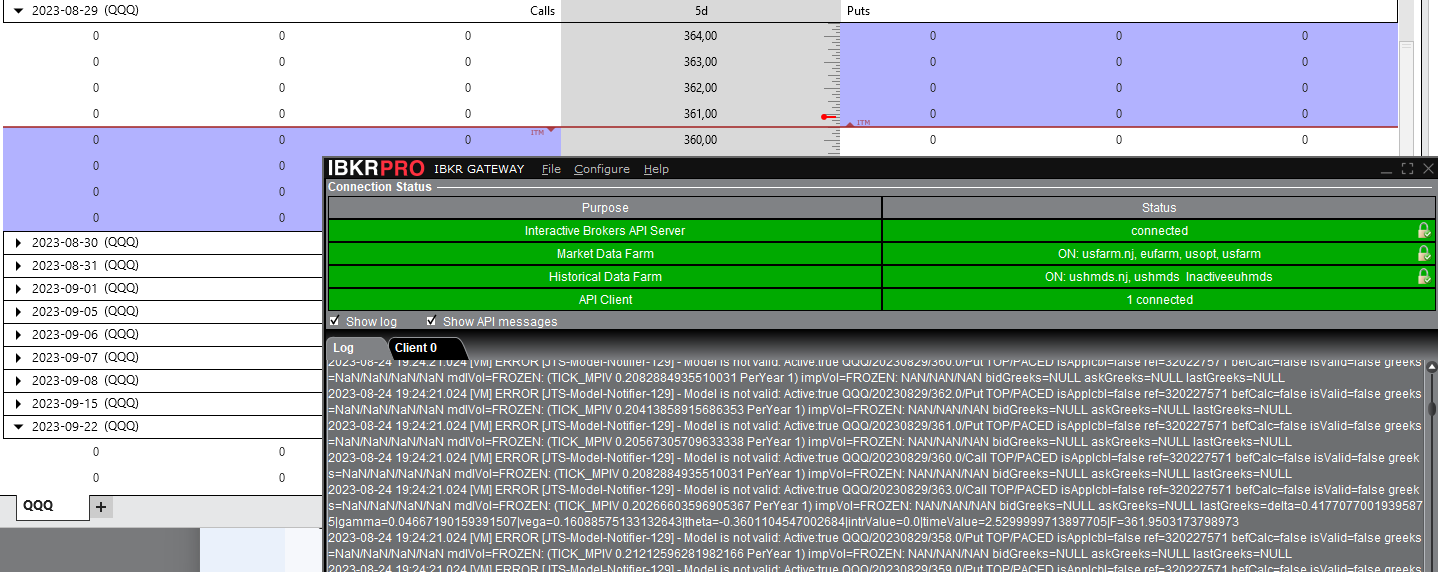This screenshot has width=1438, height=572.
Task: Collapse the 2023-09-22 (QQQ) expiry section
Action: tap(18, 427)
